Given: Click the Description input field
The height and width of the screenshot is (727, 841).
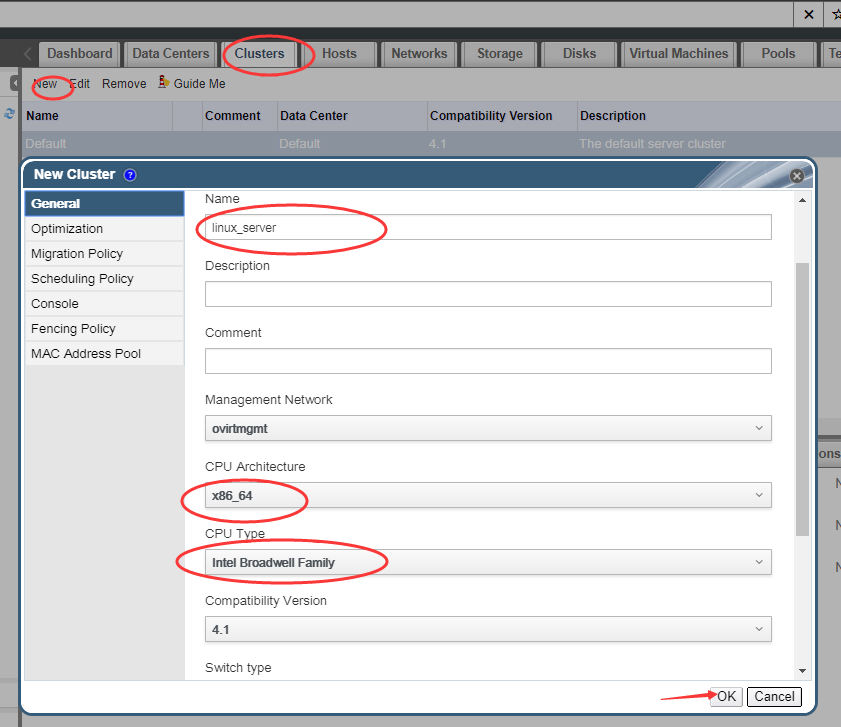Looking at the screenshot, I should point(488,294).
